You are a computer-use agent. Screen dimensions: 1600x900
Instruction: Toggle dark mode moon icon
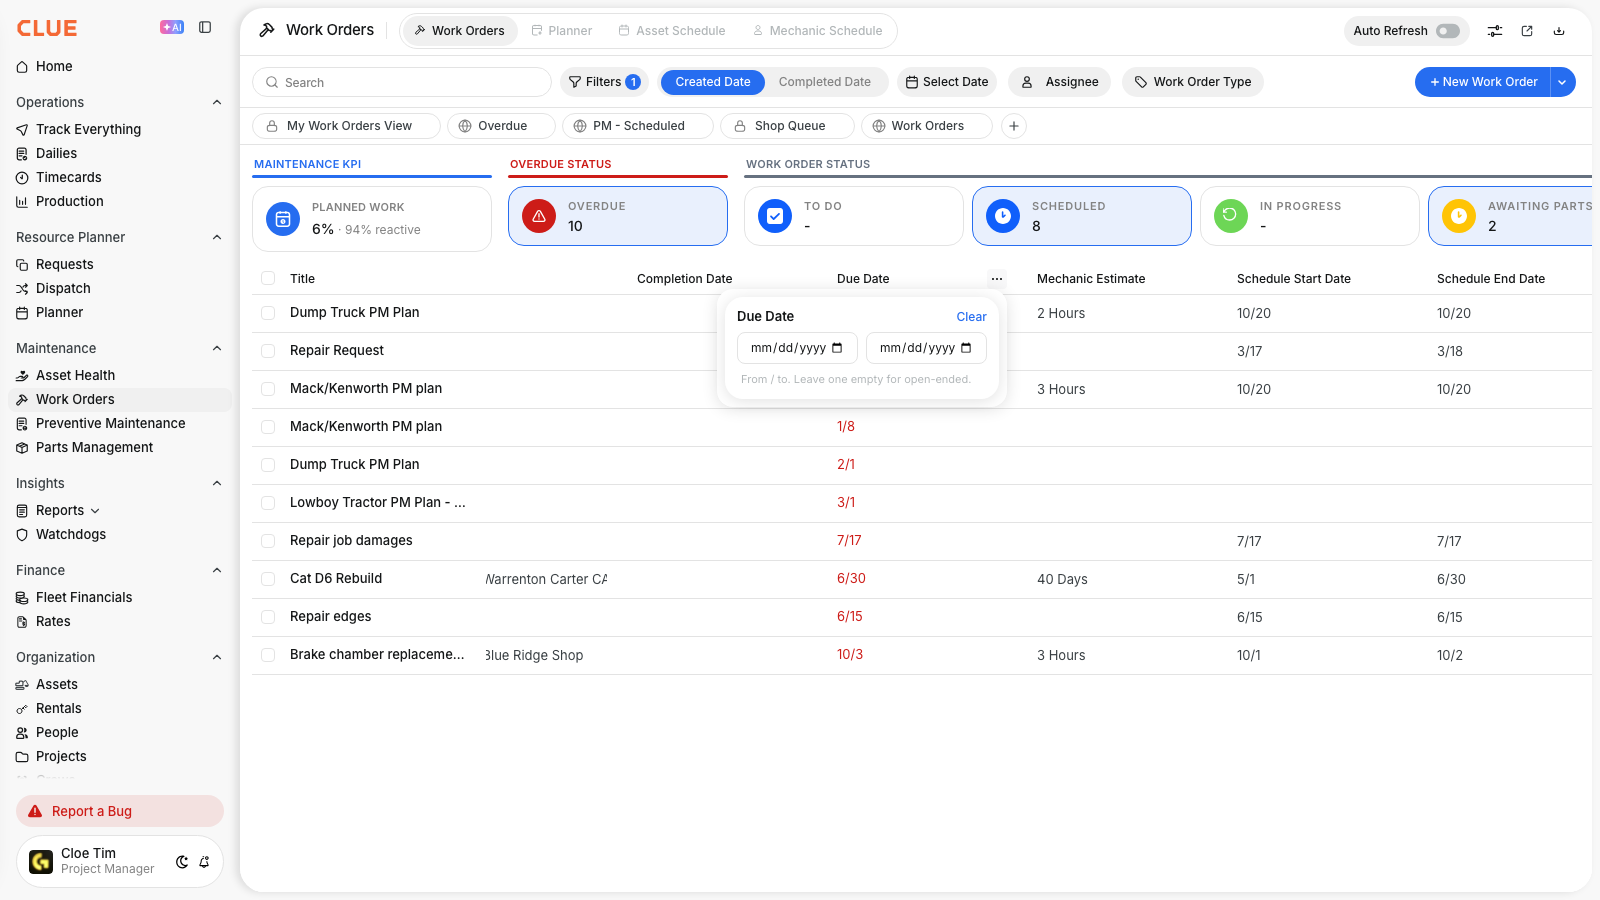tap(182, 862)
